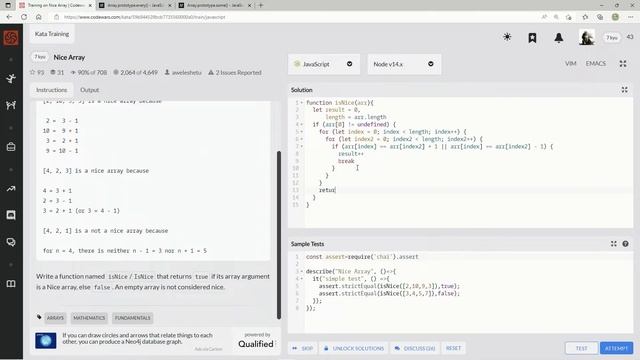640x360 pixels.
Task: Click the SKIP button
Action: pos(302,348)
